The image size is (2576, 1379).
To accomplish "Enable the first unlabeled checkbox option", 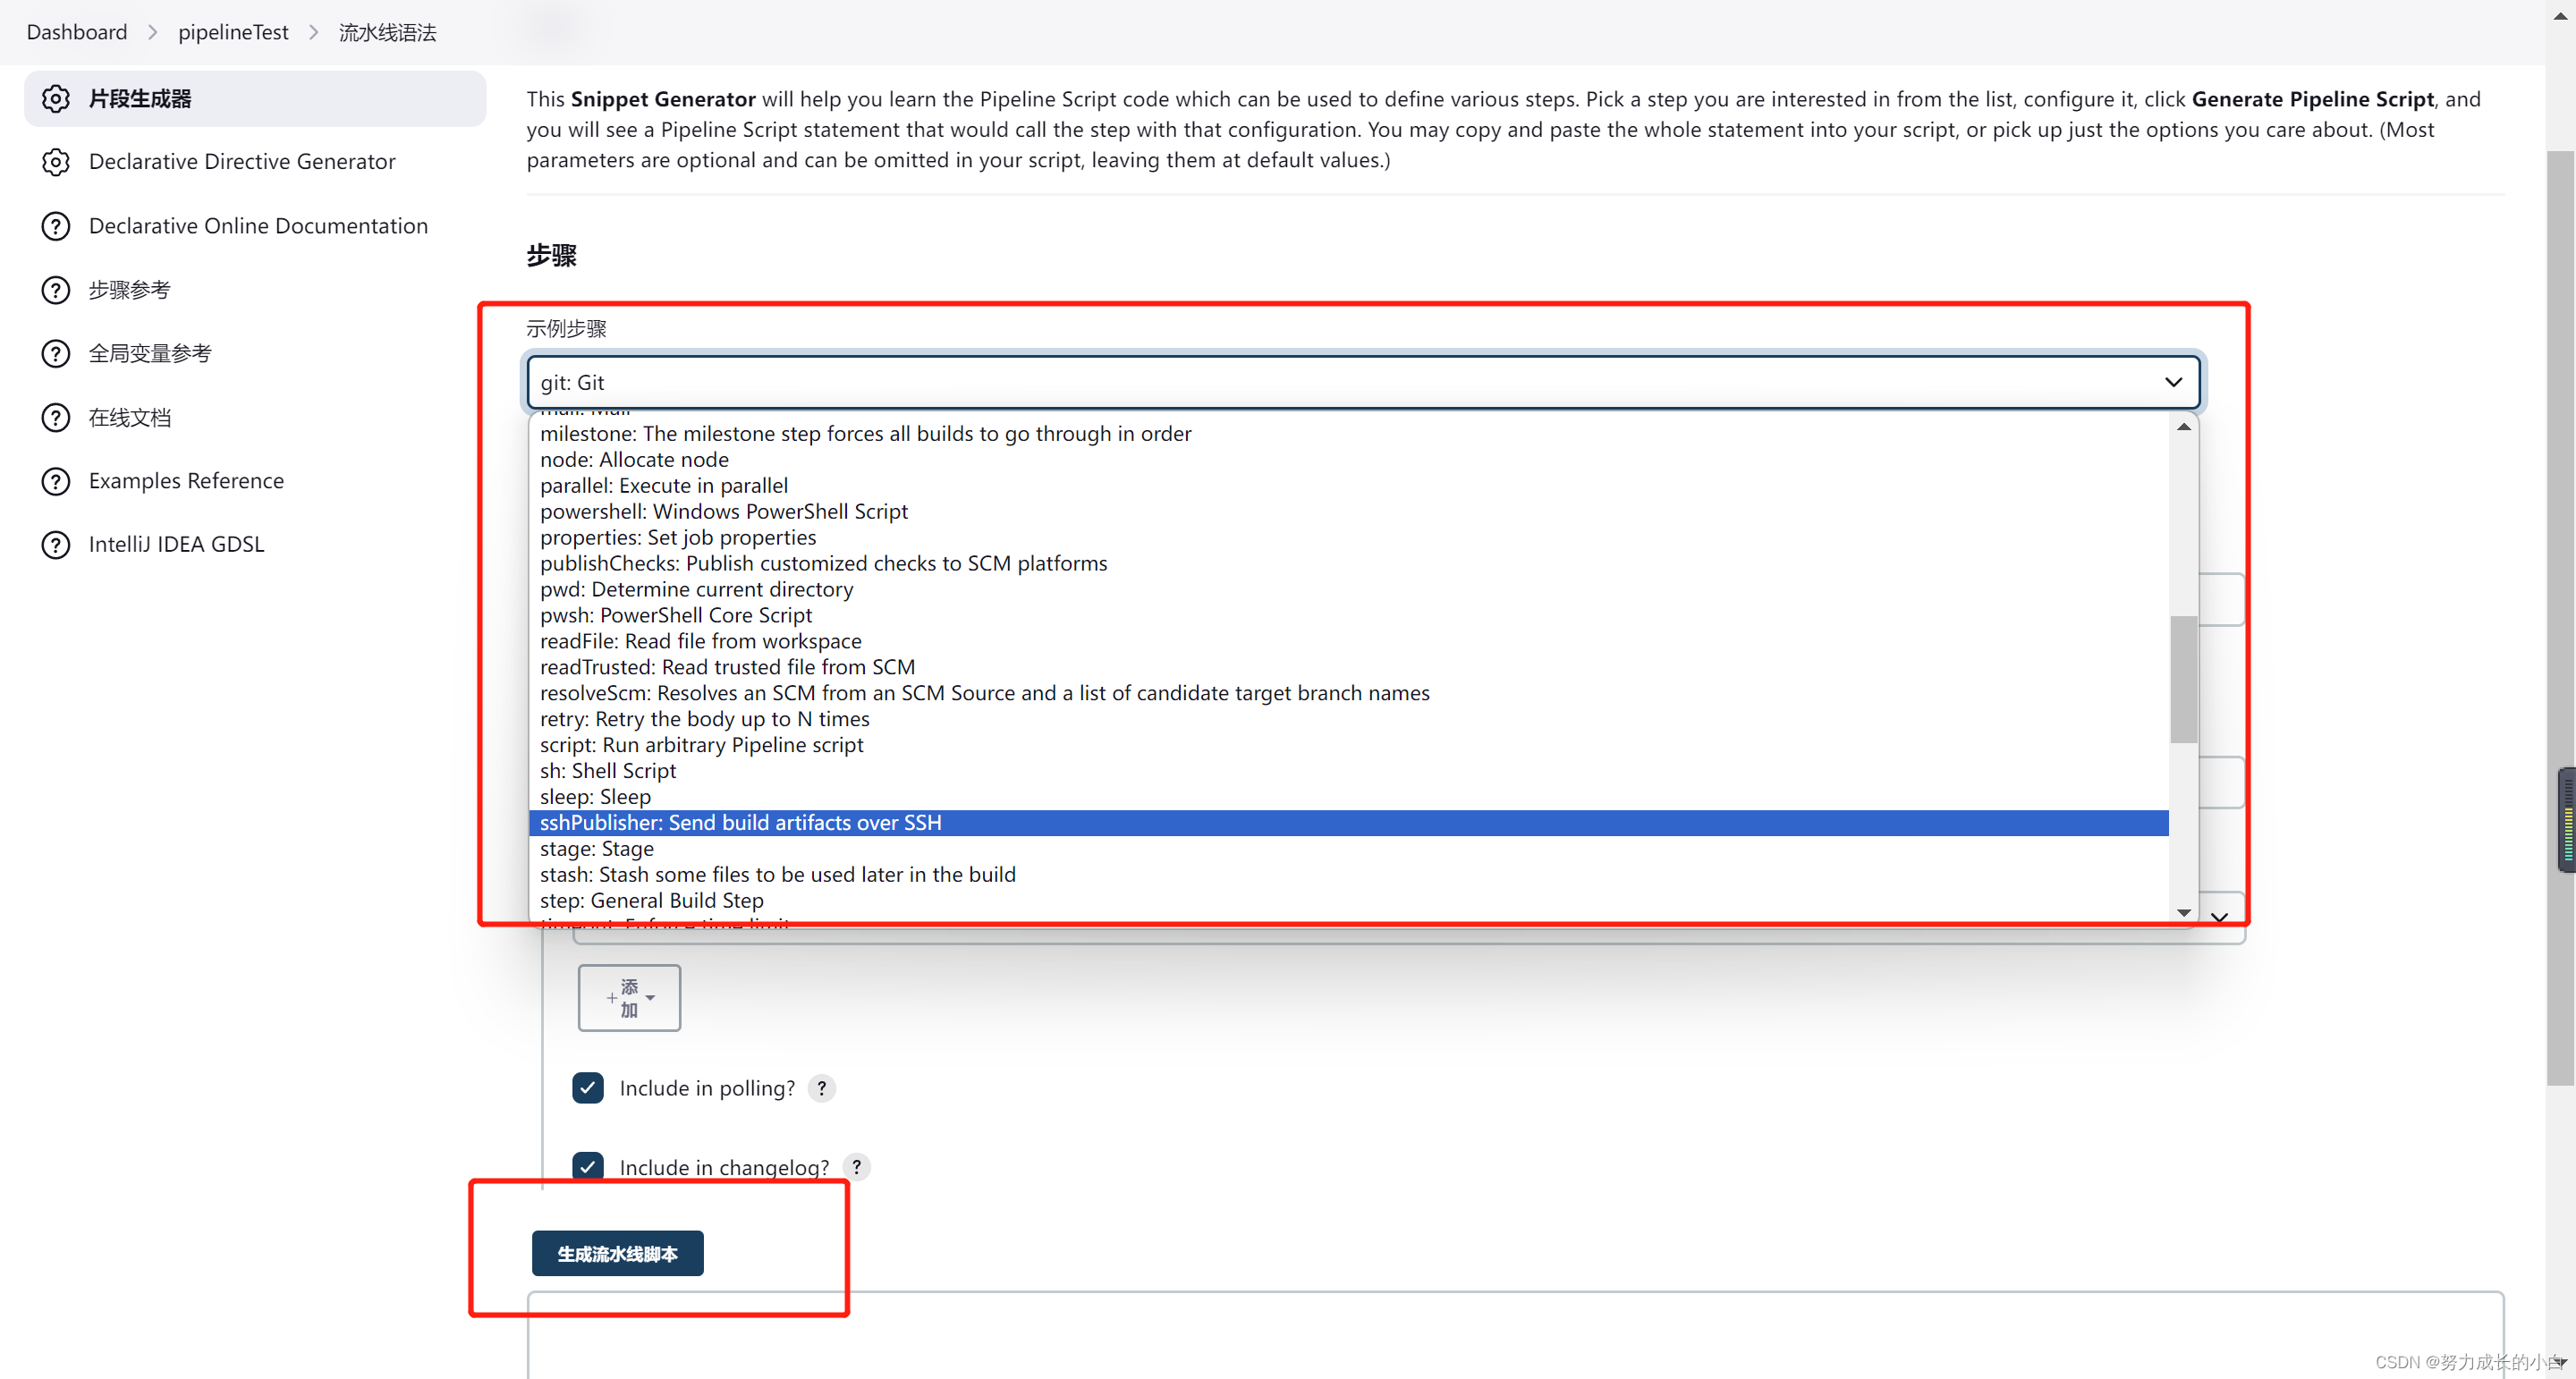I will (589, 1087).
